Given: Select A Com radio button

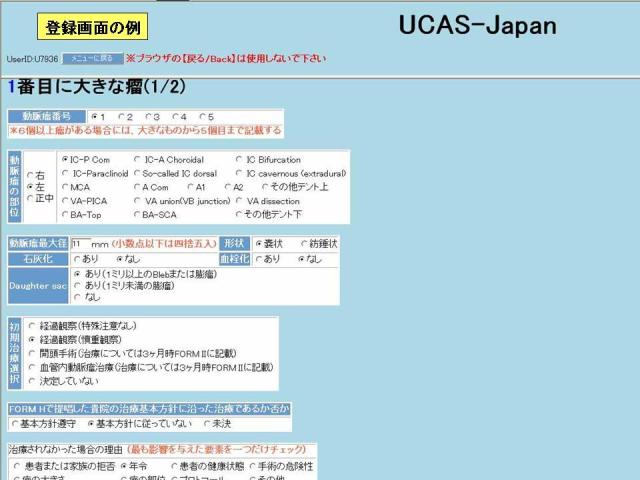Looking at the screenshot, I should 137,187.
